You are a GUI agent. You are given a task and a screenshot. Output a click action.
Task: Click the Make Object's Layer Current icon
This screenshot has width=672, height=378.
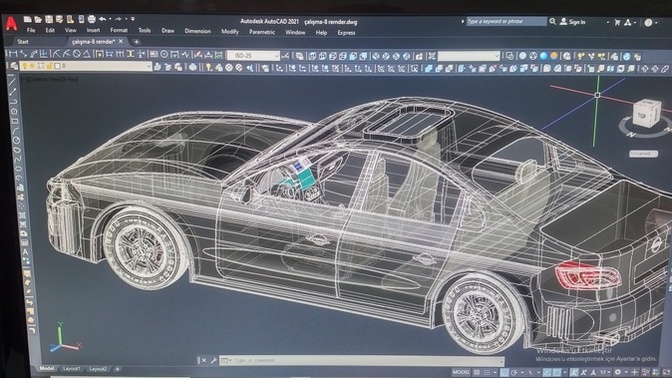[158, 66]
